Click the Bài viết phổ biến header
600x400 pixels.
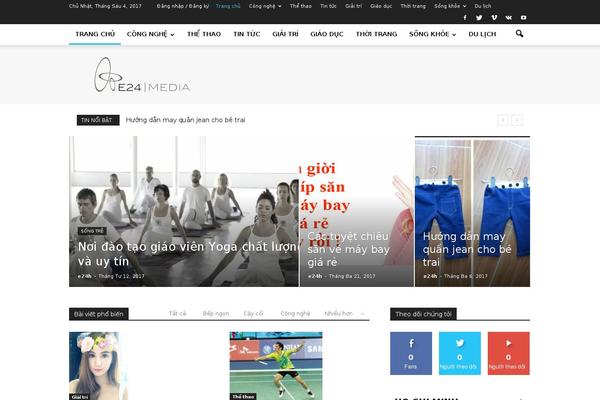pos(99,314)
